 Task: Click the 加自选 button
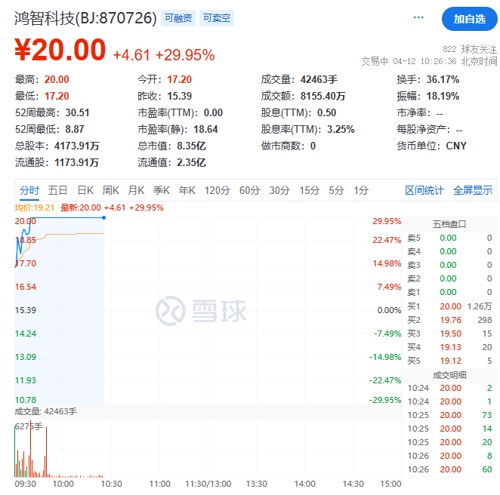[469, 19]
